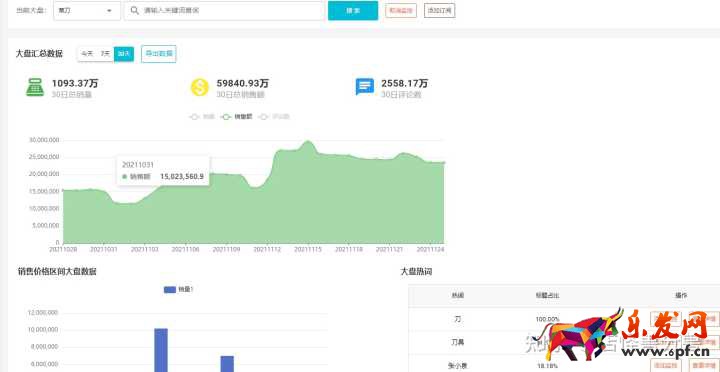Viewport: 720px width, 372px height.
Task: Click the first gray legend marker above the chart
Action: [x=195, y=117]
